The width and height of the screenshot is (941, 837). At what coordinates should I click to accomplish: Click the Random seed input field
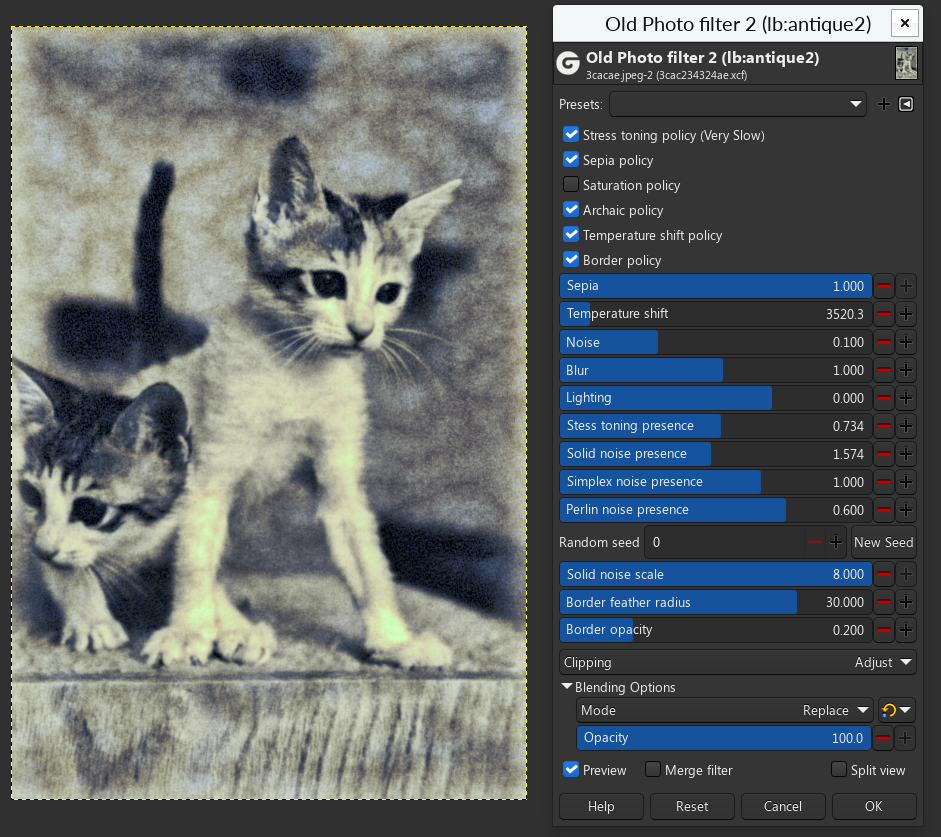click(x=725, y=542)
